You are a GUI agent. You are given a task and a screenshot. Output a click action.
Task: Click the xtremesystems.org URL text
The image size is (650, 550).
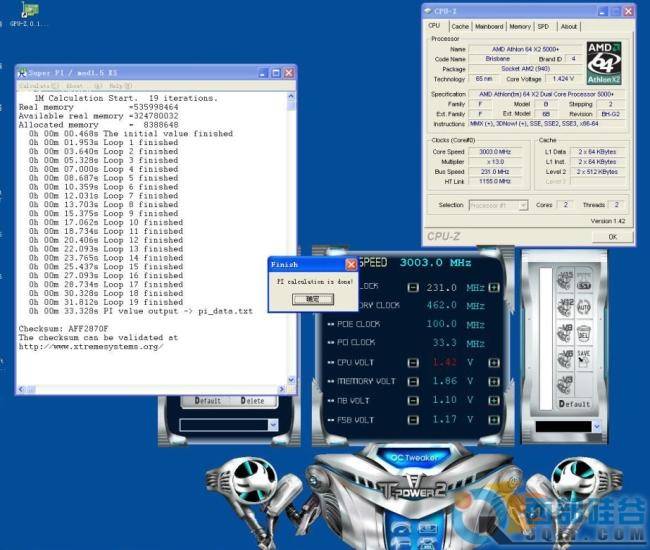pyautogui.click(x=90, y=346)
